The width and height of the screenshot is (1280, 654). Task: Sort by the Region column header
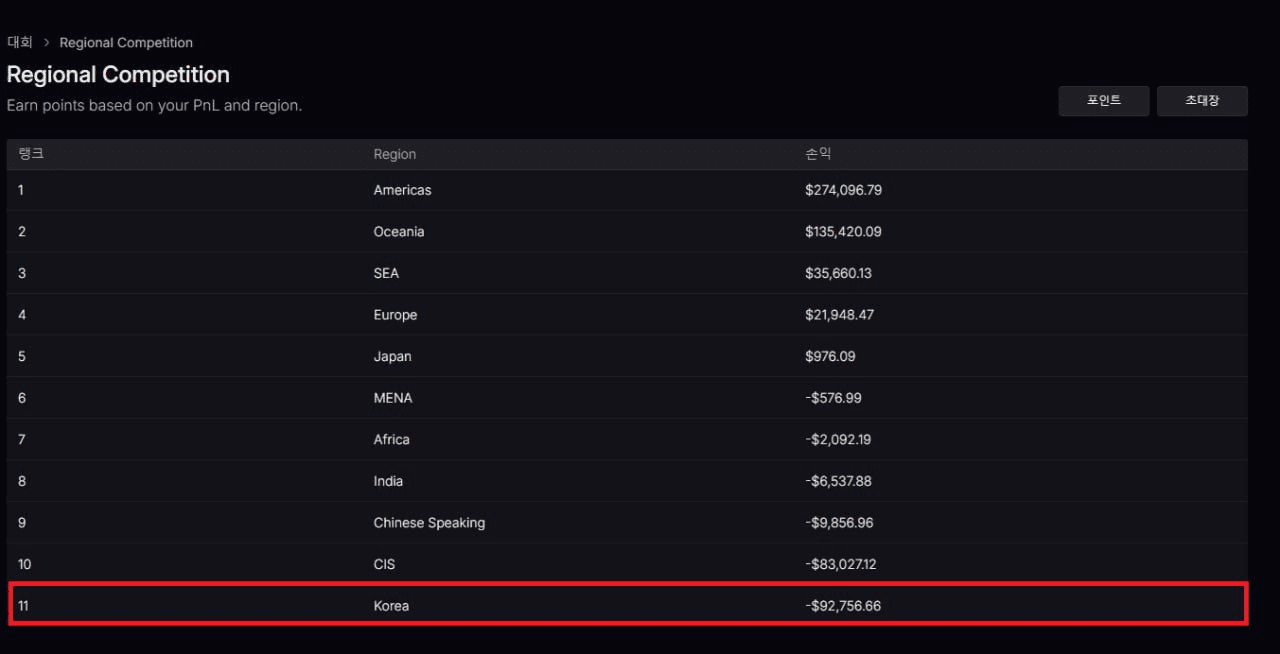[x=395, y=154]
